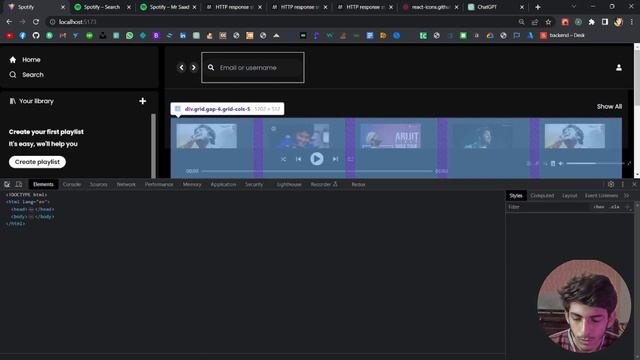Image resolution: width=640 pixels, height=360 pixels.
Task: Open Chrome menu three dots
Action: [632, 22]
